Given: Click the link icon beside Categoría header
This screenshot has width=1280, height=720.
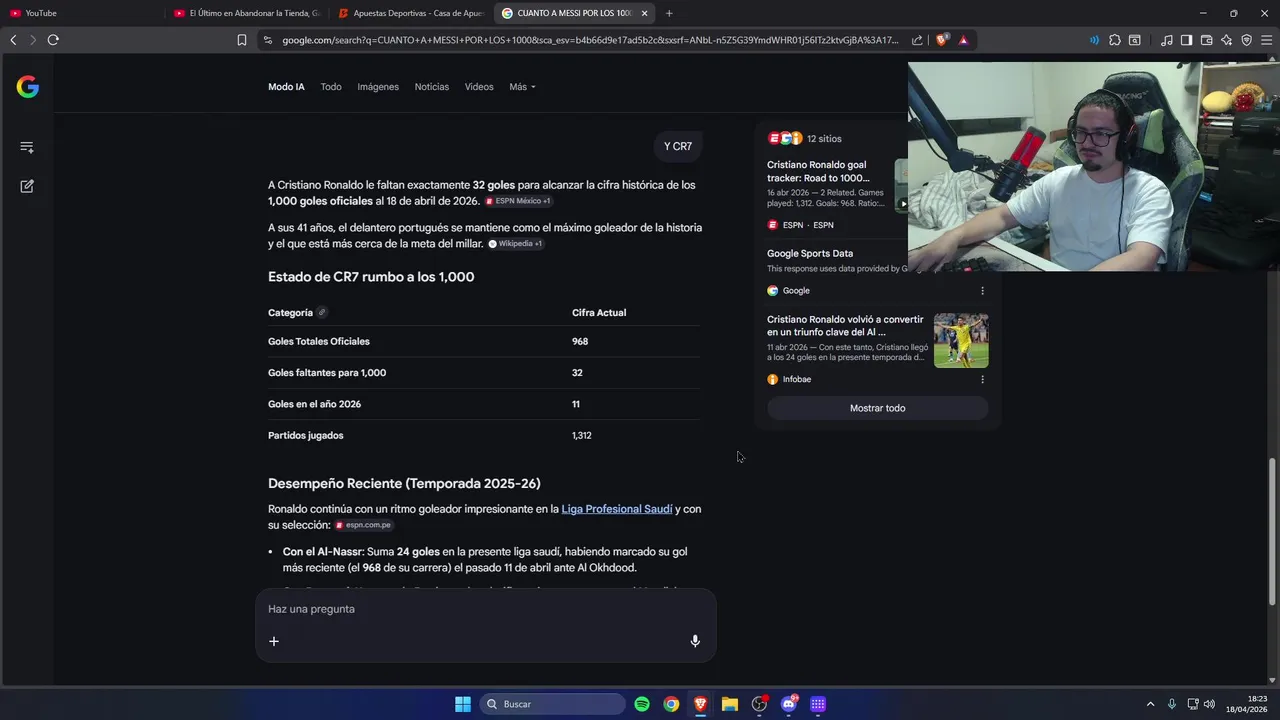Looking at the screenshot, I should 322,313.
